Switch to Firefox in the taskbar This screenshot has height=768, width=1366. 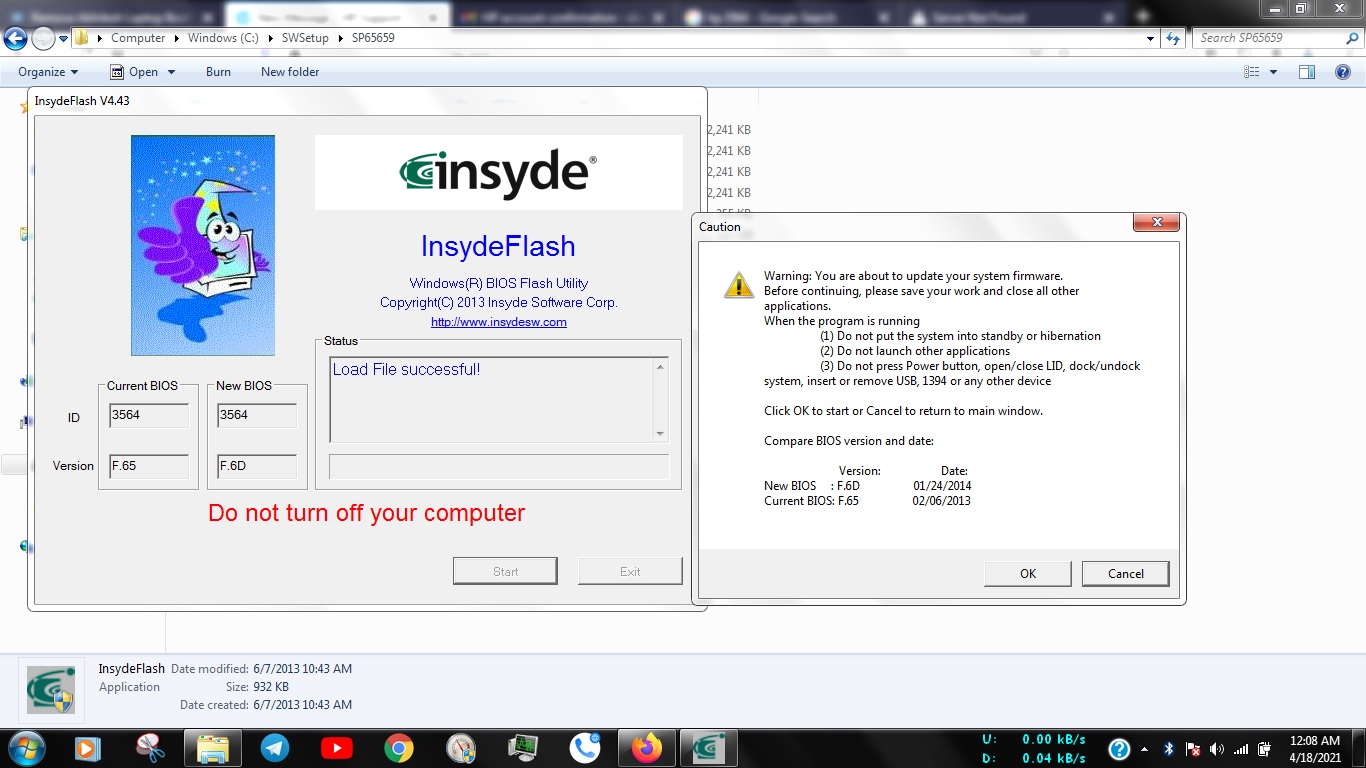(647, 748)
